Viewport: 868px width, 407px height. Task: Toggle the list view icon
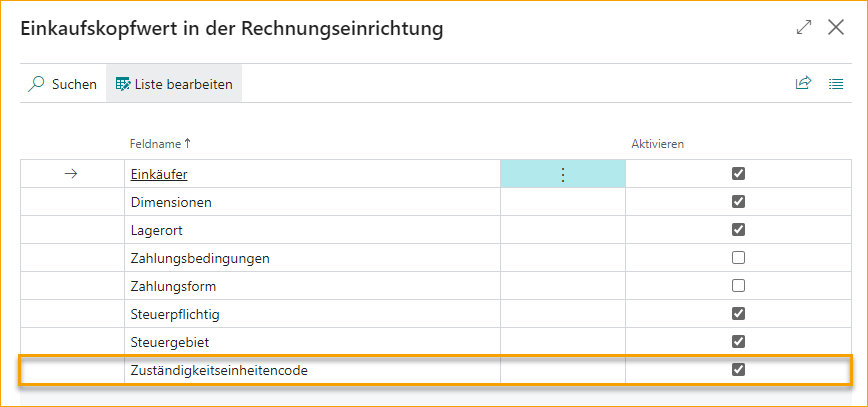click(x=836, y=84)
